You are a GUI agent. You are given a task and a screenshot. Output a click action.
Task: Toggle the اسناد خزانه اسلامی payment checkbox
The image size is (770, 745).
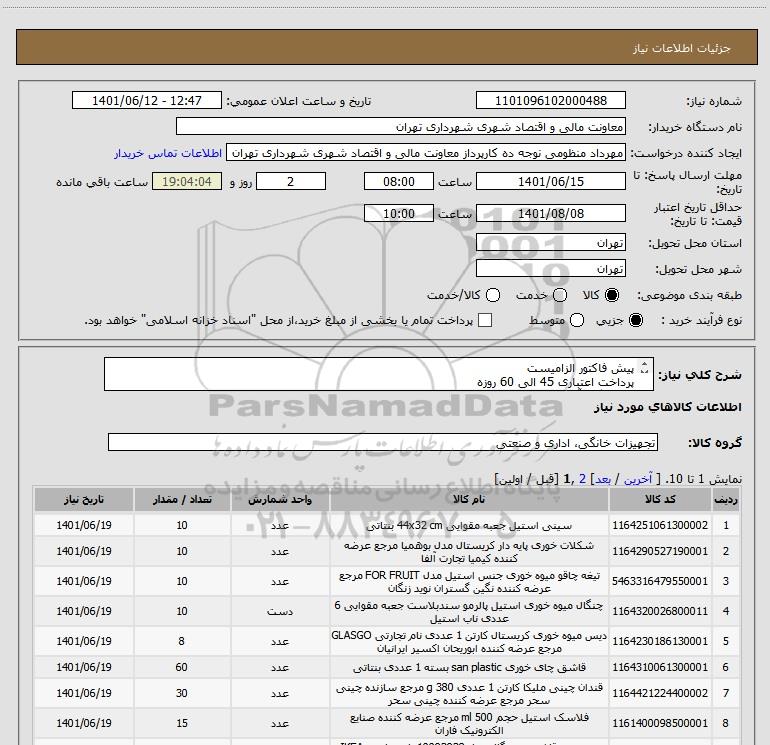tap(485, 320)
